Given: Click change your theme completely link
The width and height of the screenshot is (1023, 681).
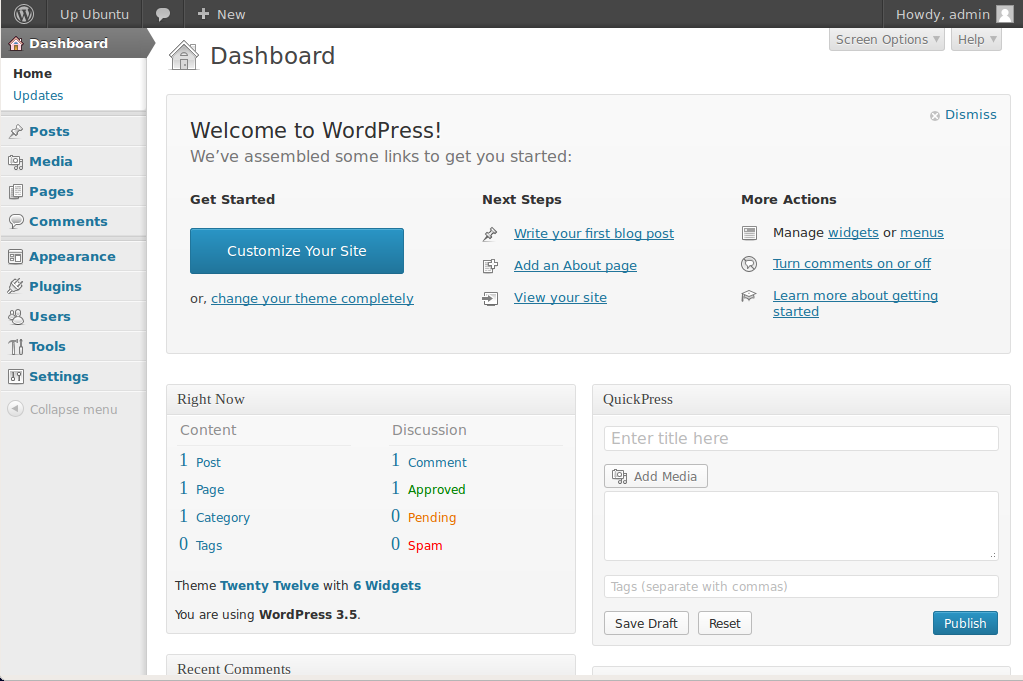Looking at the screenshot, I should click(313, 299).
